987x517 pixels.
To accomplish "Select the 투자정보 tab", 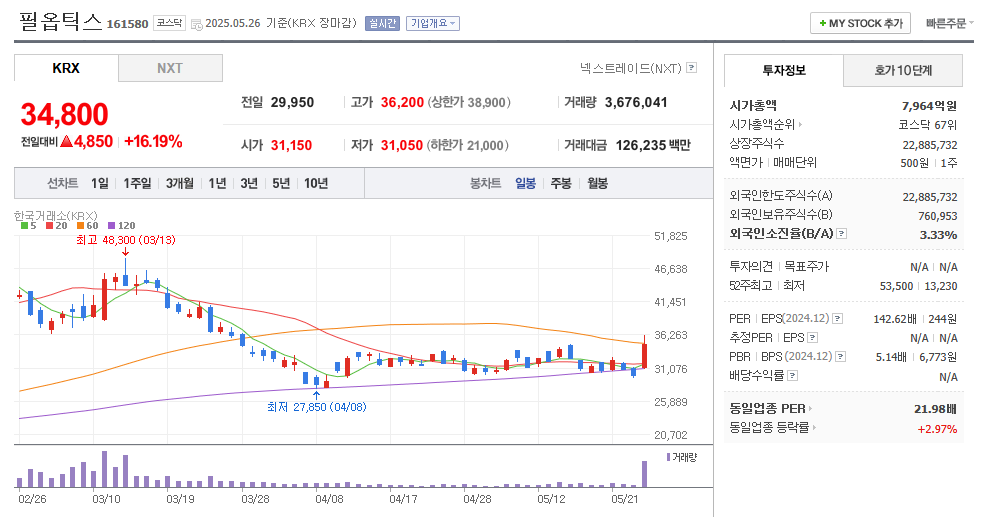I will (784, 71).
